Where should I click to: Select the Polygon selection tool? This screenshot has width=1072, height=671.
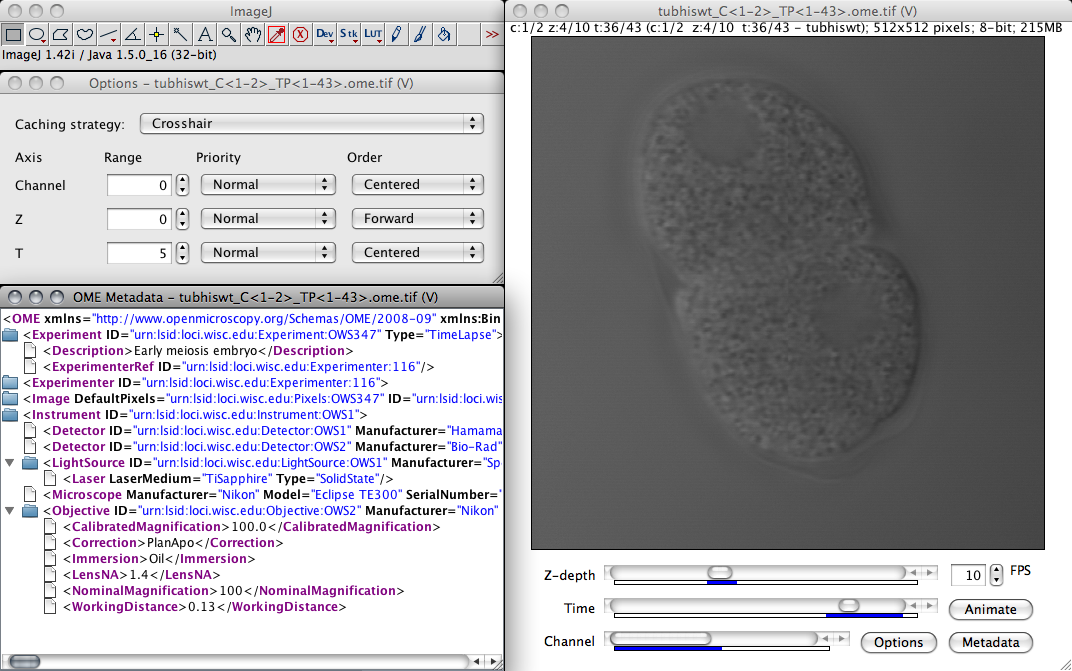pos(61,34)
